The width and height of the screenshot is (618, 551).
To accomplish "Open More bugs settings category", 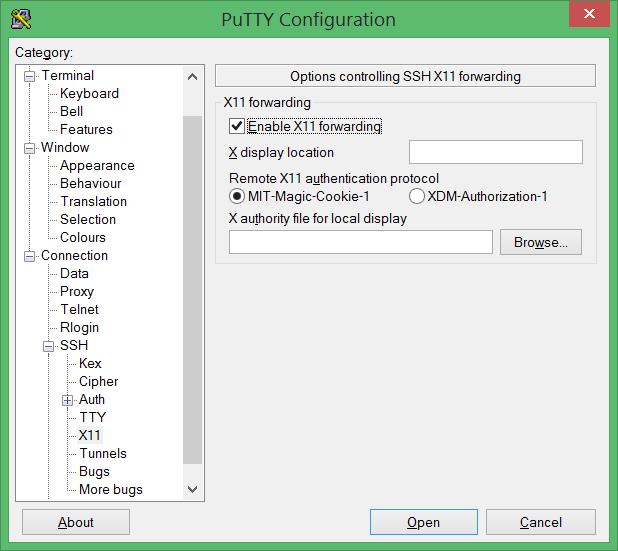I will coord(111,489).
